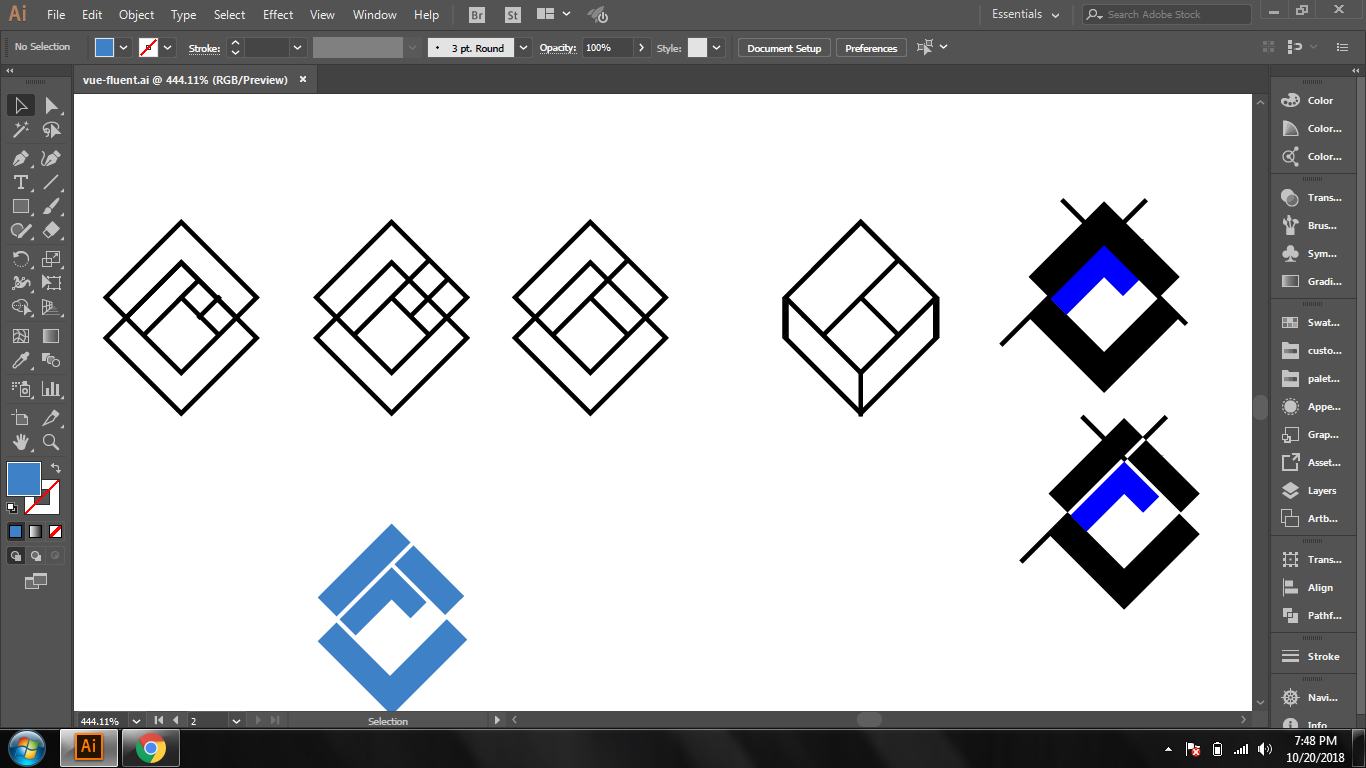Screen dimensions: 1366x768
Task: Swap fill and stroke colors arrow
Action: coord(56,467)
